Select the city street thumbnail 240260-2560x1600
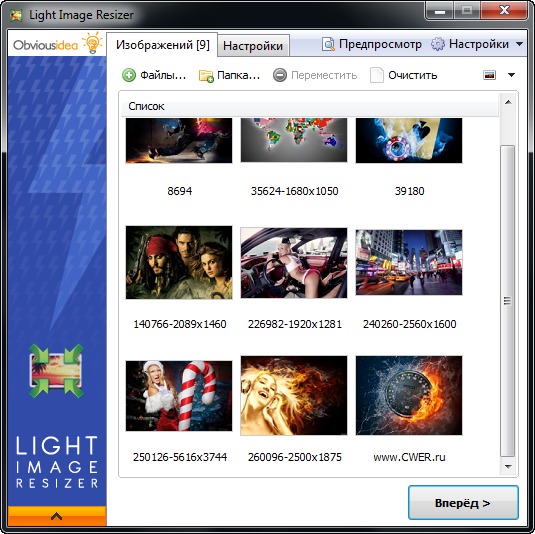This screenshot has width=535, height=534. (x=409, y=262)
